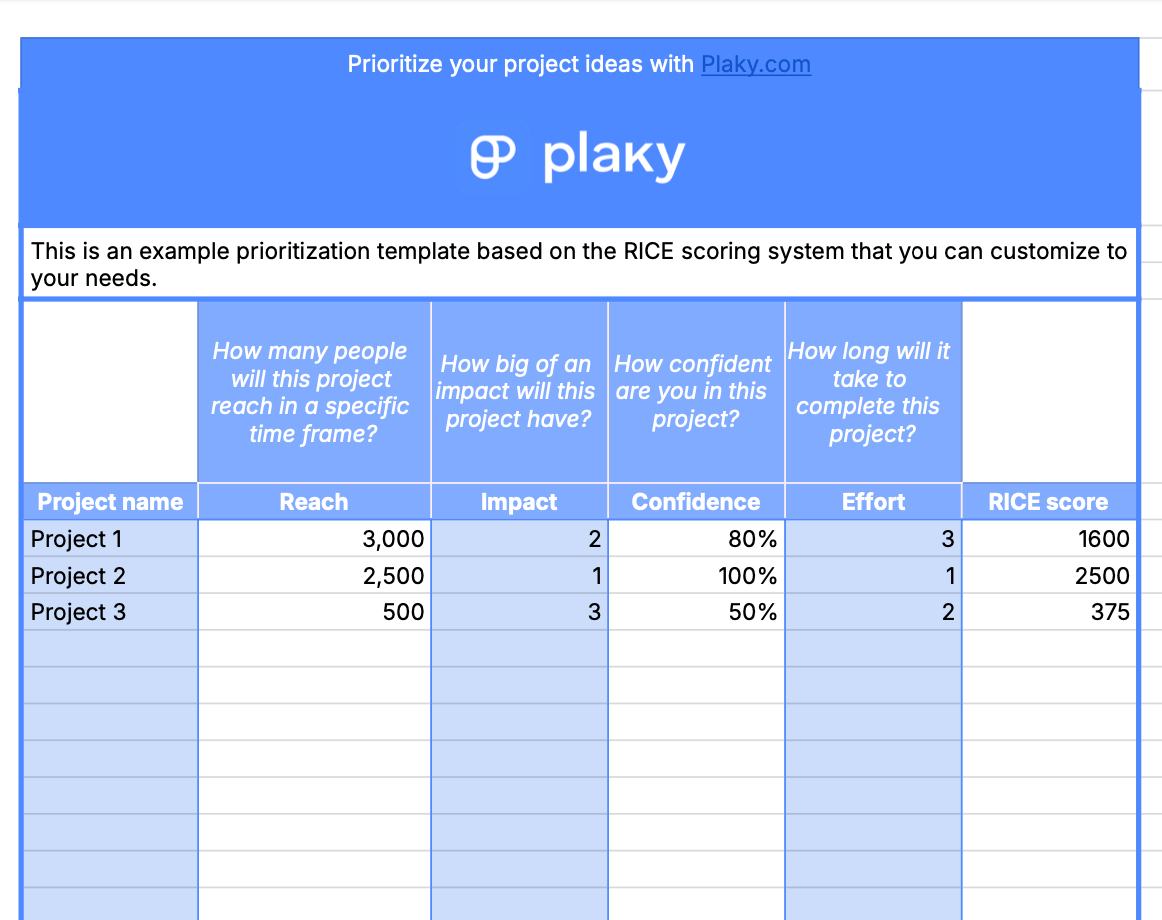Open the Plaky.com hyperlink
The width and height of the screenshot is (1162, 920).
(x=755, y=65)
